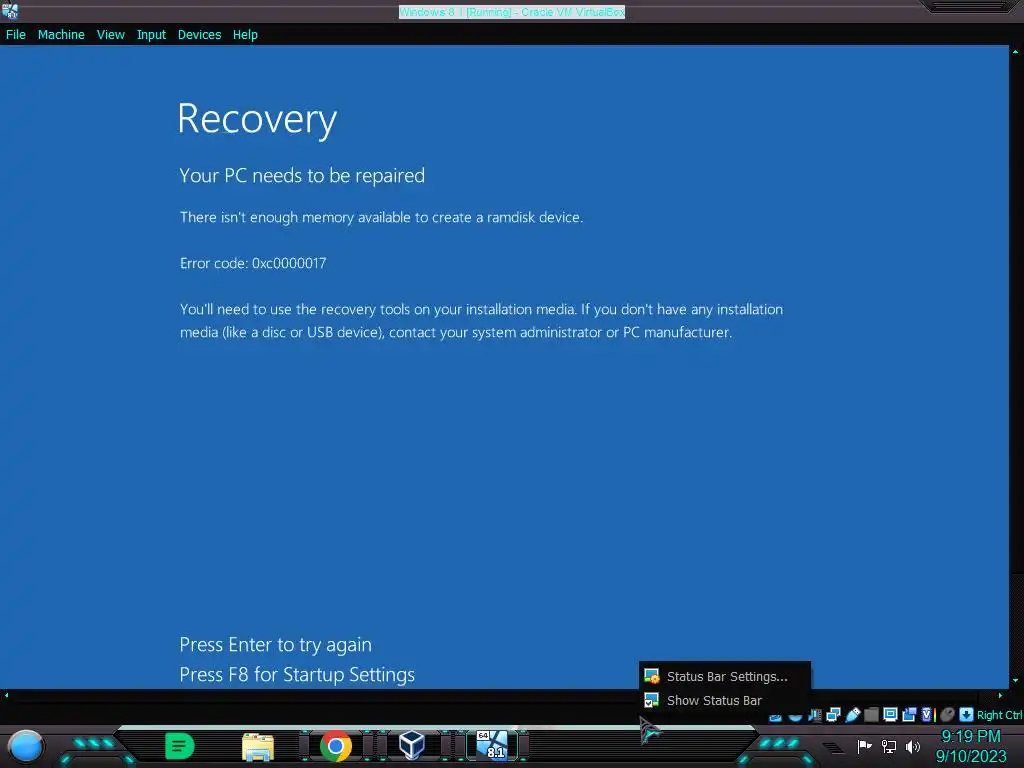Click the 'Recovery' heading
The width and height of the screenshot is (1024, 768).
click(x=257, y=120)
